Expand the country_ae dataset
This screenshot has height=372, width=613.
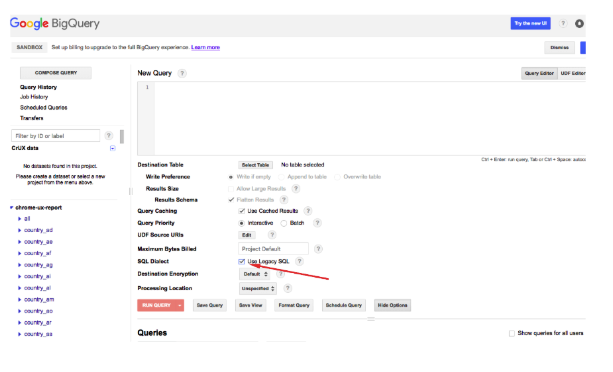[x=19, y=242]
